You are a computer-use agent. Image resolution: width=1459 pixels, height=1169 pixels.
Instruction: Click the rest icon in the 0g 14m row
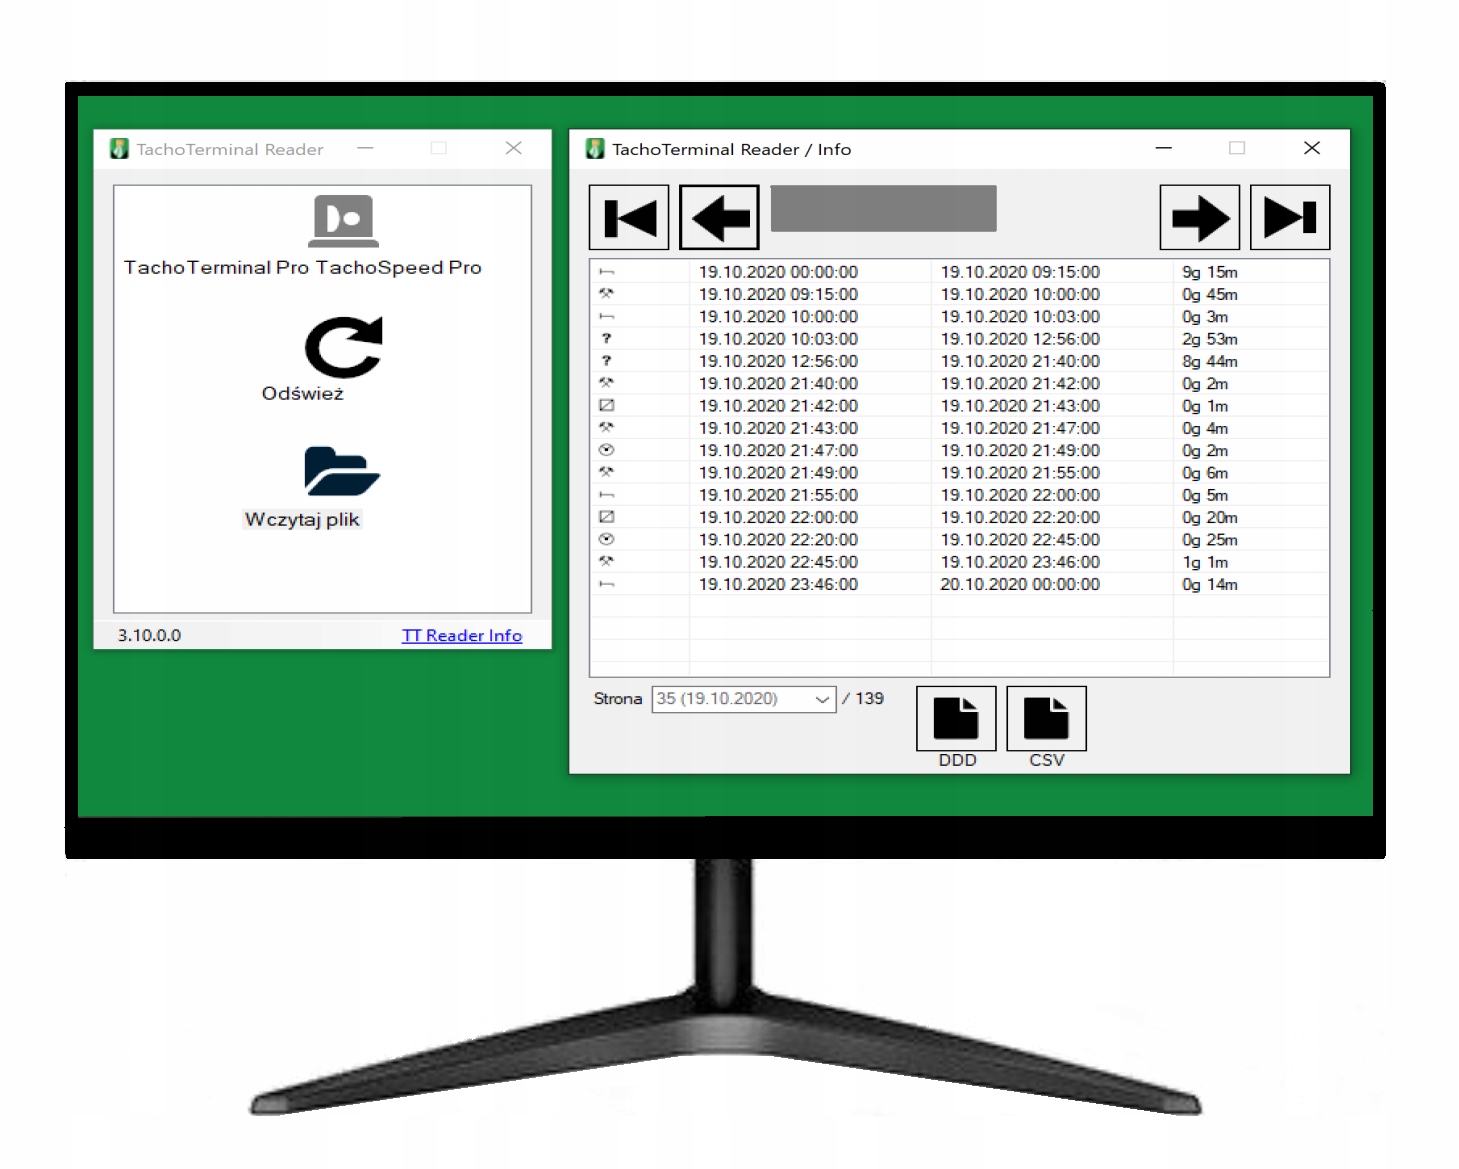(x=606, y=584)
